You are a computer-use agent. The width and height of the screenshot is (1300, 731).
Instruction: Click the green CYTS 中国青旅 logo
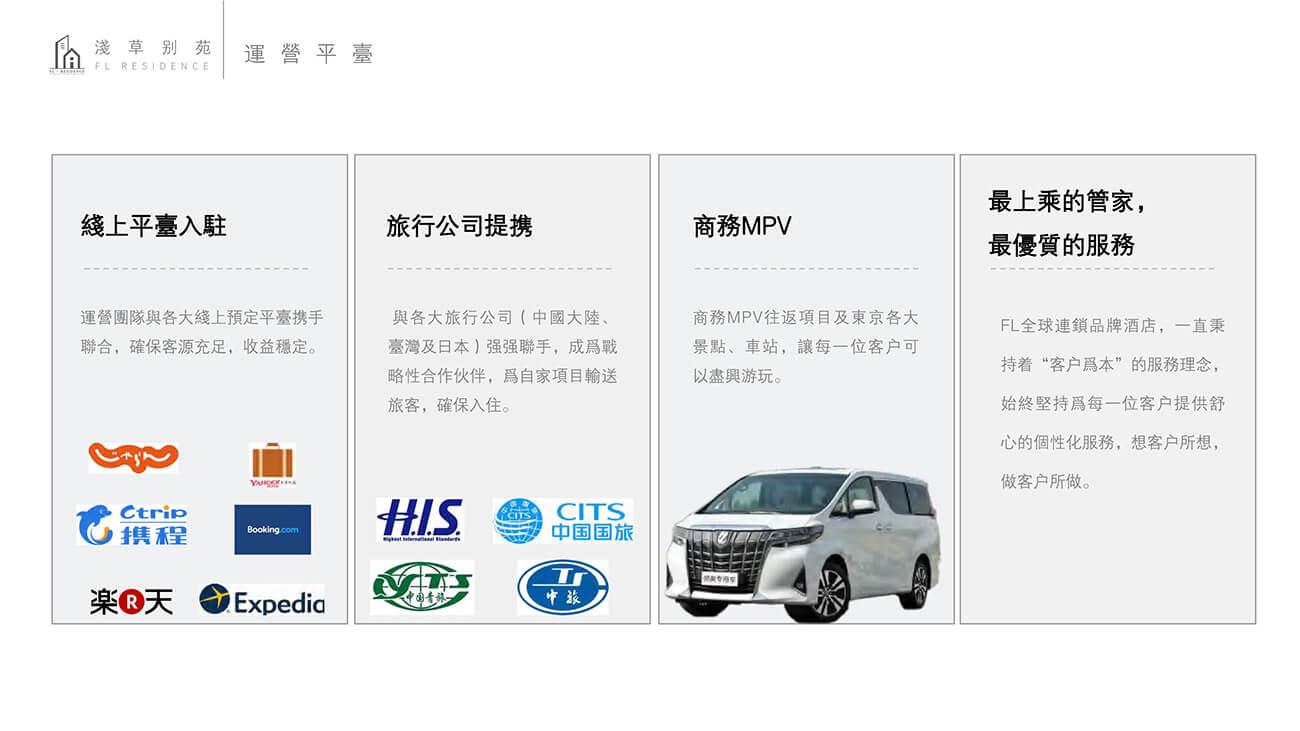point(422,587)
